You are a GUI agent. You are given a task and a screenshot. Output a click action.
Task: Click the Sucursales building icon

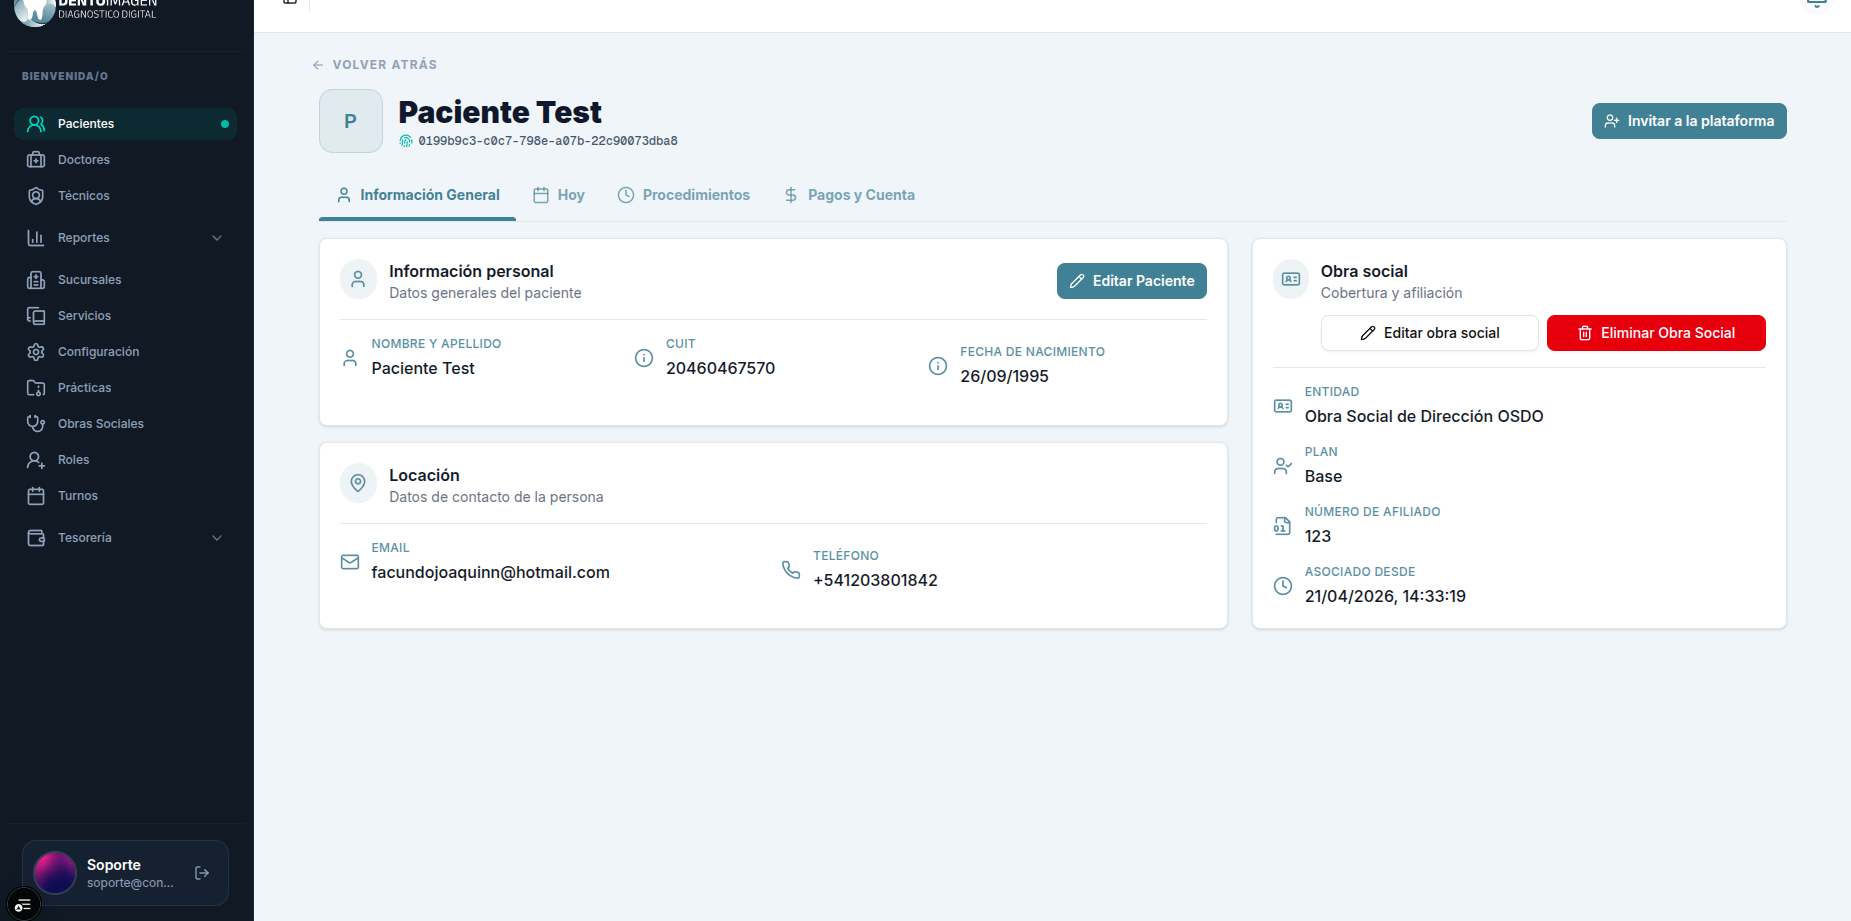[36, 280]
